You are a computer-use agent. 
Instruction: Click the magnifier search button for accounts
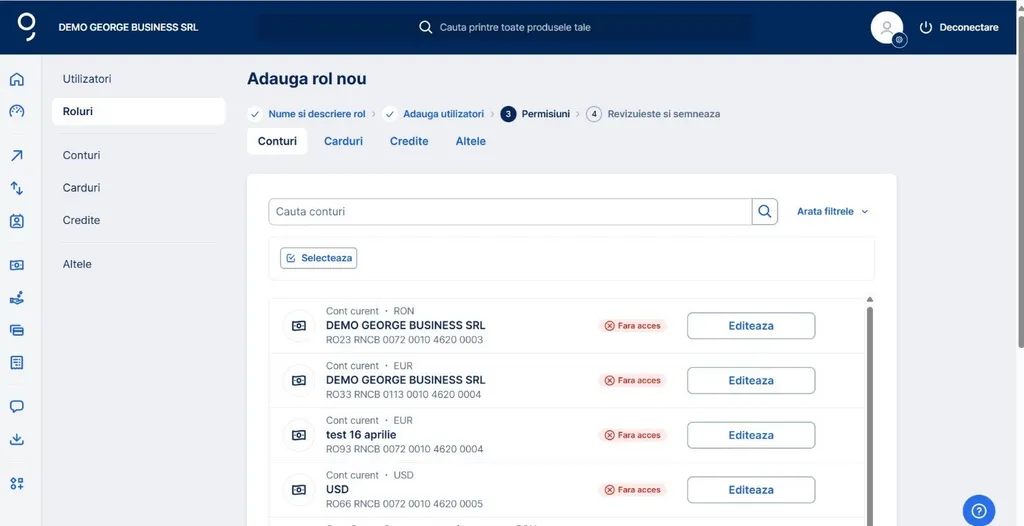click(x=765, y=212)
